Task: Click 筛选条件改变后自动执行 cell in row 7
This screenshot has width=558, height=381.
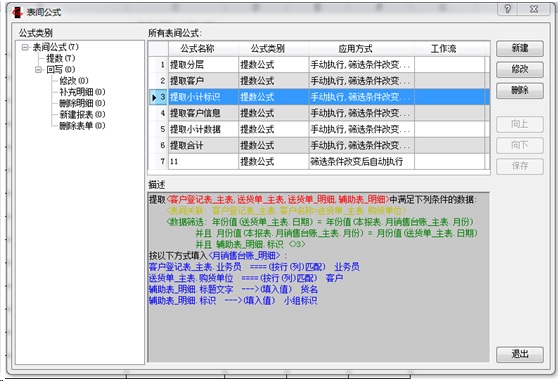Action: 362,162
